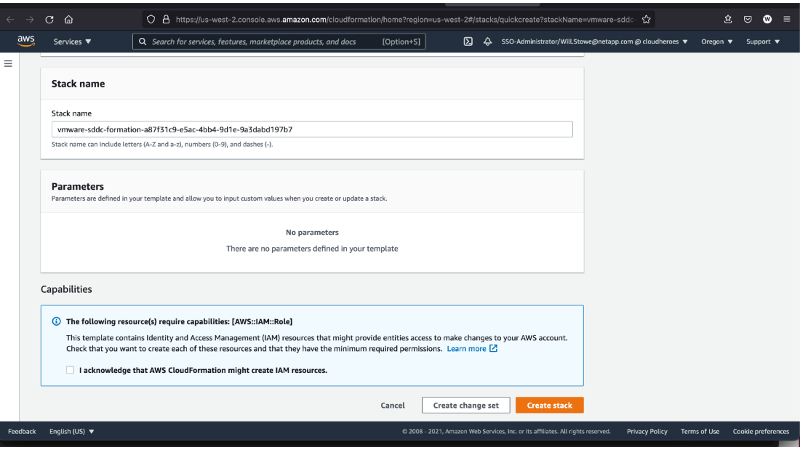Acknowledge CloudFormation might create IAM resources
Image resolution: width=800 pixels, height=450 pixels.
pyautogui.click(x=70, y=370)
